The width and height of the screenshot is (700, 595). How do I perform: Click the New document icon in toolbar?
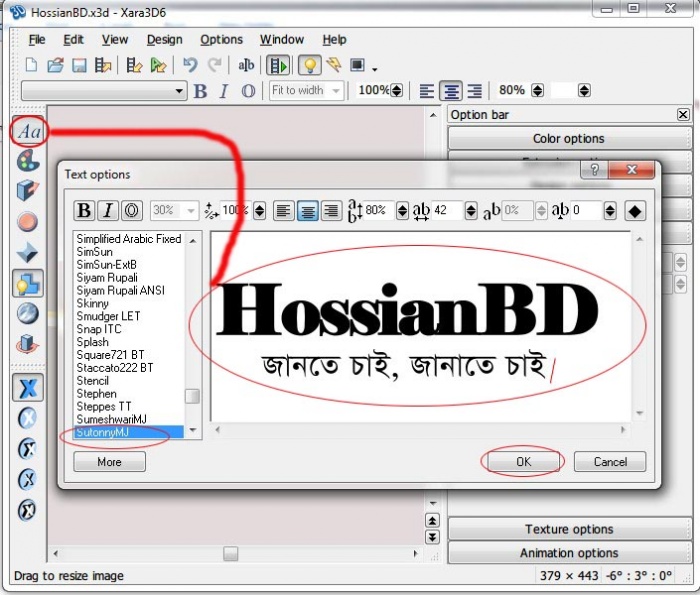pos(31,65)
